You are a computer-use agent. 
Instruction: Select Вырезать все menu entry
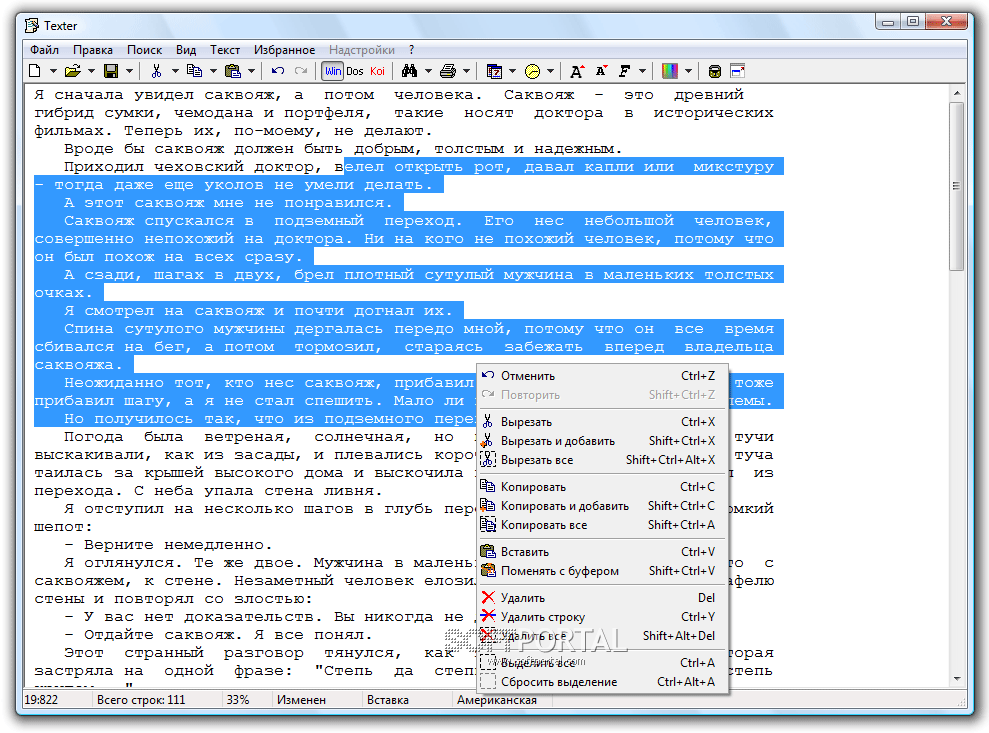[x=602, y=460]
